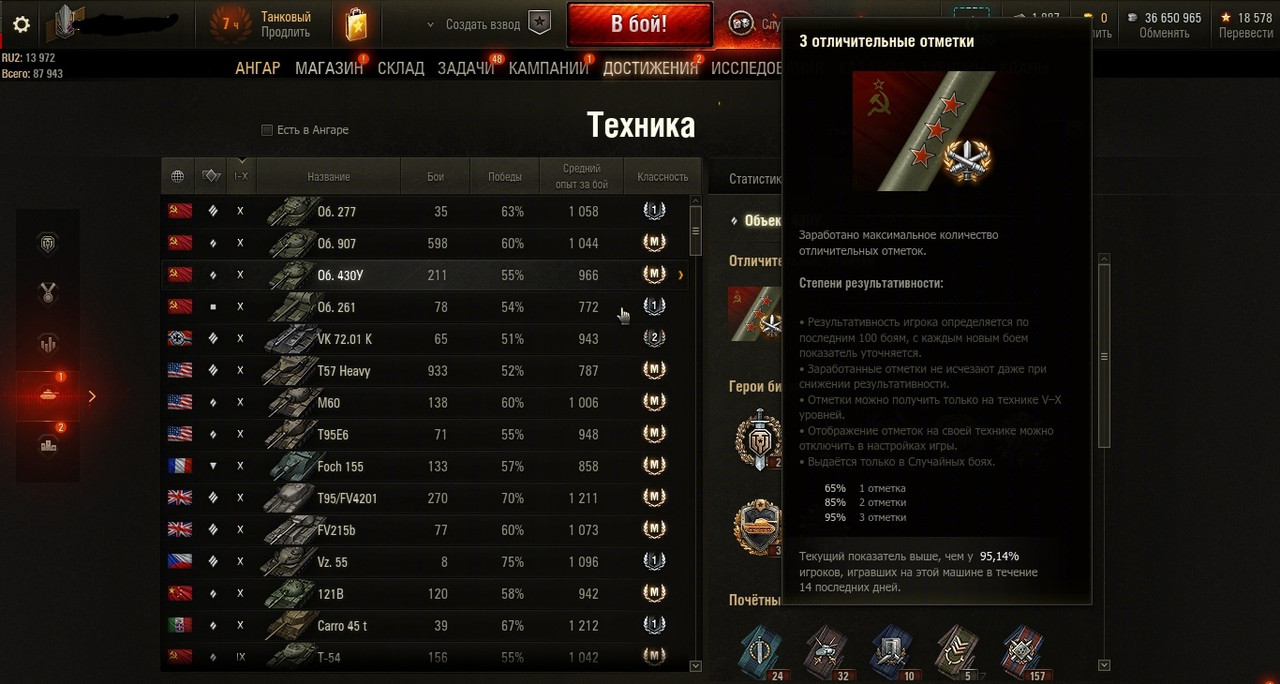
Task: Expand the left sidebar chevron
Action: pos(92,396)
